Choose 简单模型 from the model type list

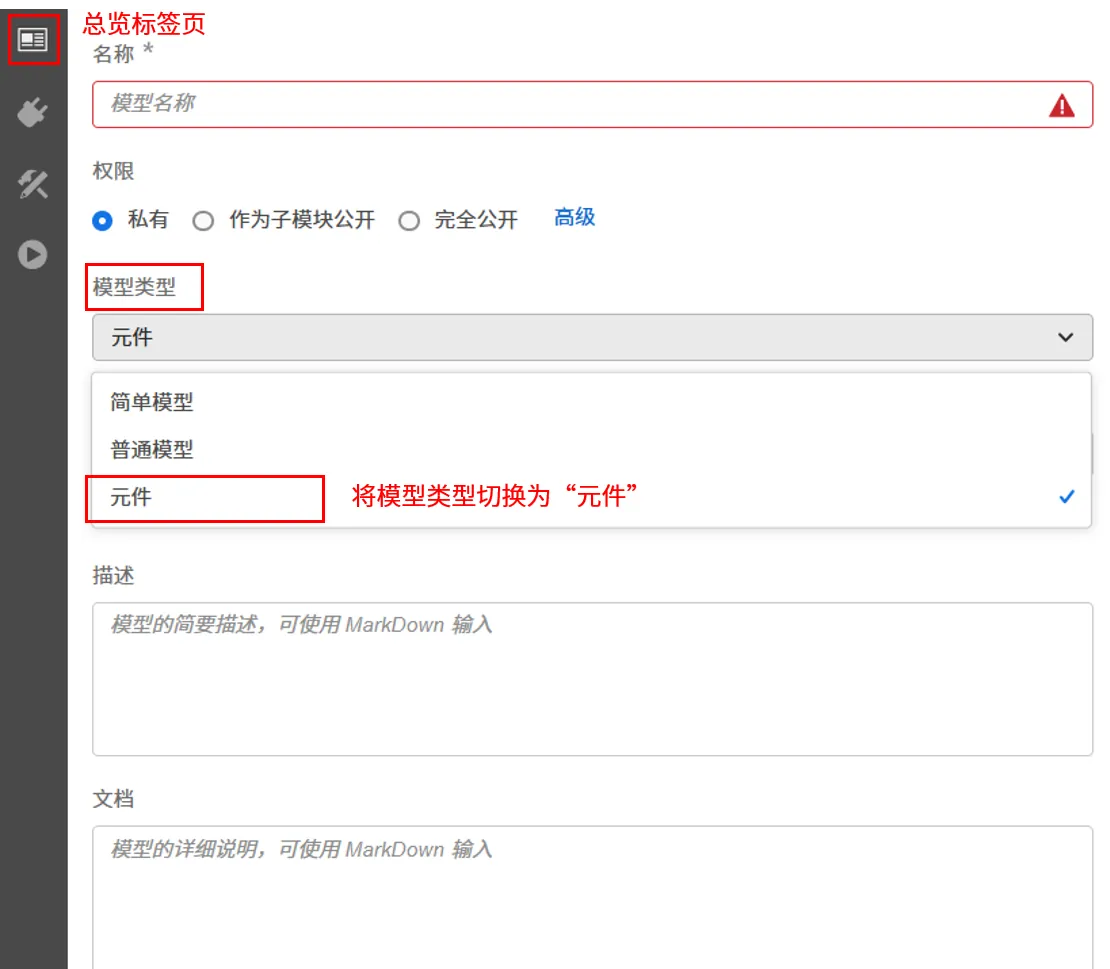click(150, 402)
